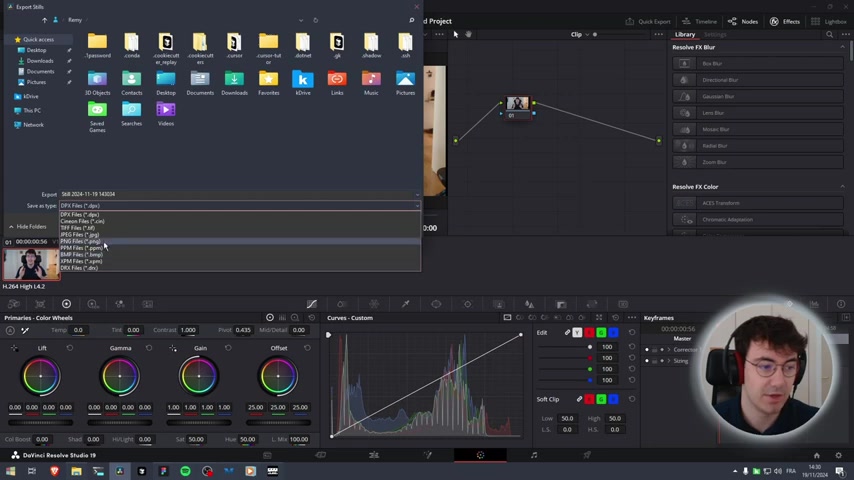Toggle the Y luminance curve channel

coord(577,332)
